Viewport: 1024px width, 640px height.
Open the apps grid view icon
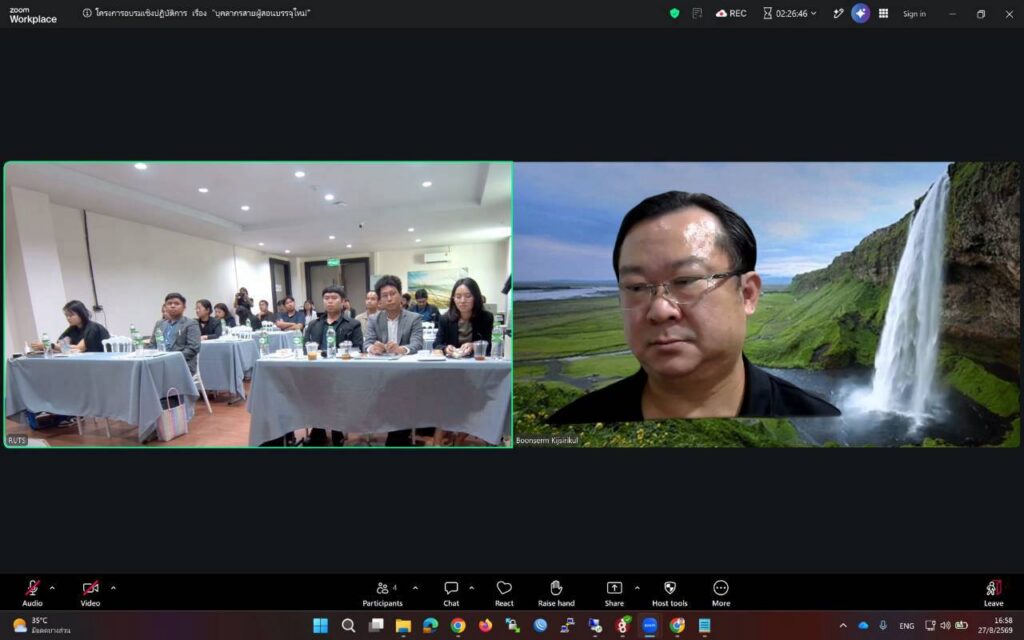(884, 13)
